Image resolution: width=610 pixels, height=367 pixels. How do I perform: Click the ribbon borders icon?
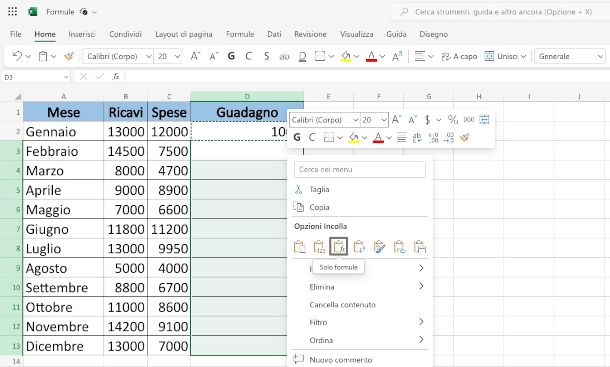(320, 56)
